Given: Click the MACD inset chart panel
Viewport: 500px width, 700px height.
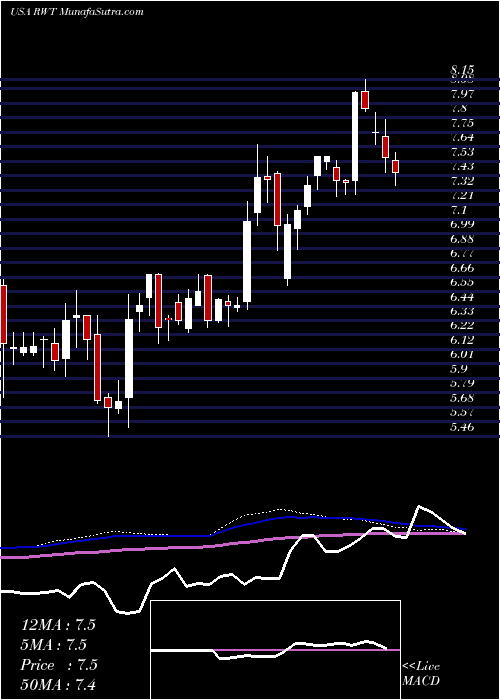Looking at the screenshot, I should click(x=275, y=650).
